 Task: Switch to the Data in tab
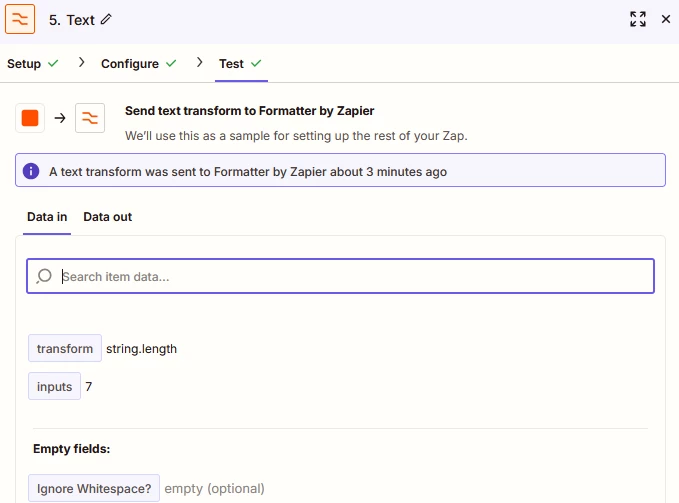click(x=47, y=217)
